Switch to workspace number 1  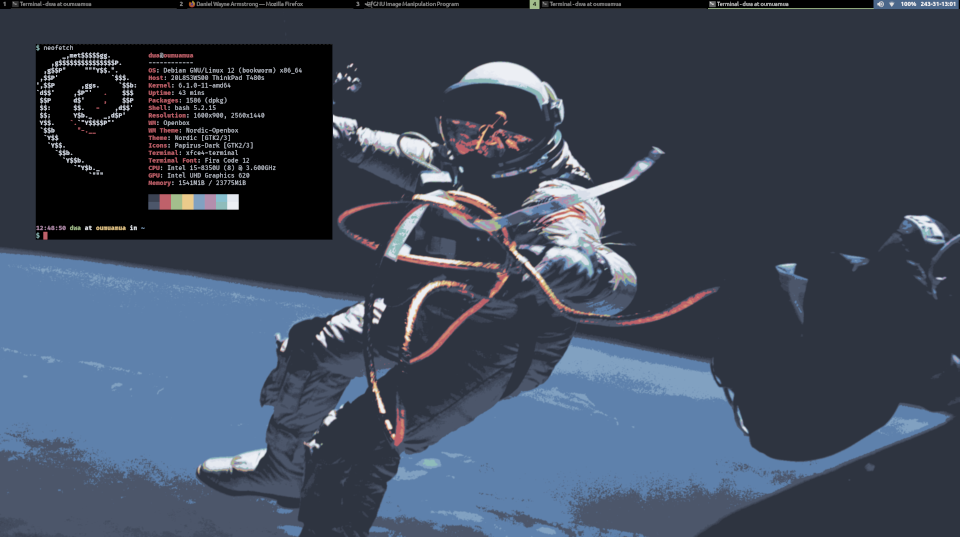[x=5, y=5]
